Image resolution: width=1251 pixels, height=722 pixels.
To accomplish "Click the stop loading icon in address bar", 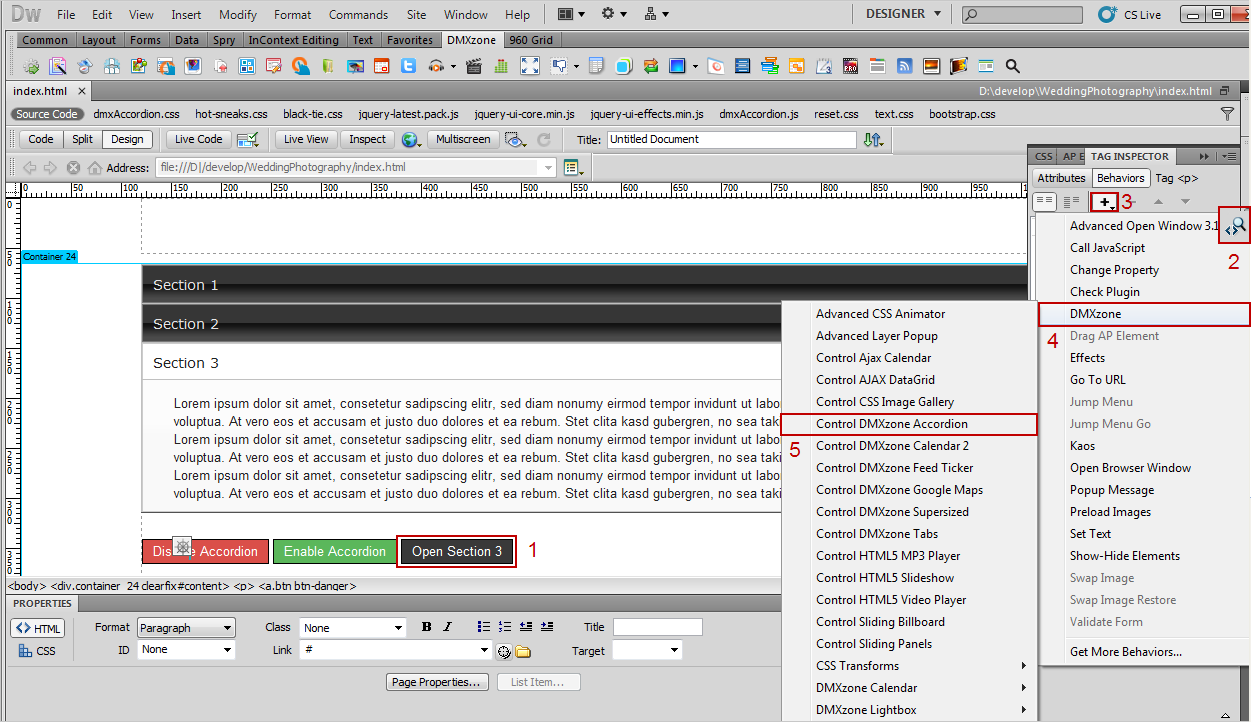I will tap(73, 167).
